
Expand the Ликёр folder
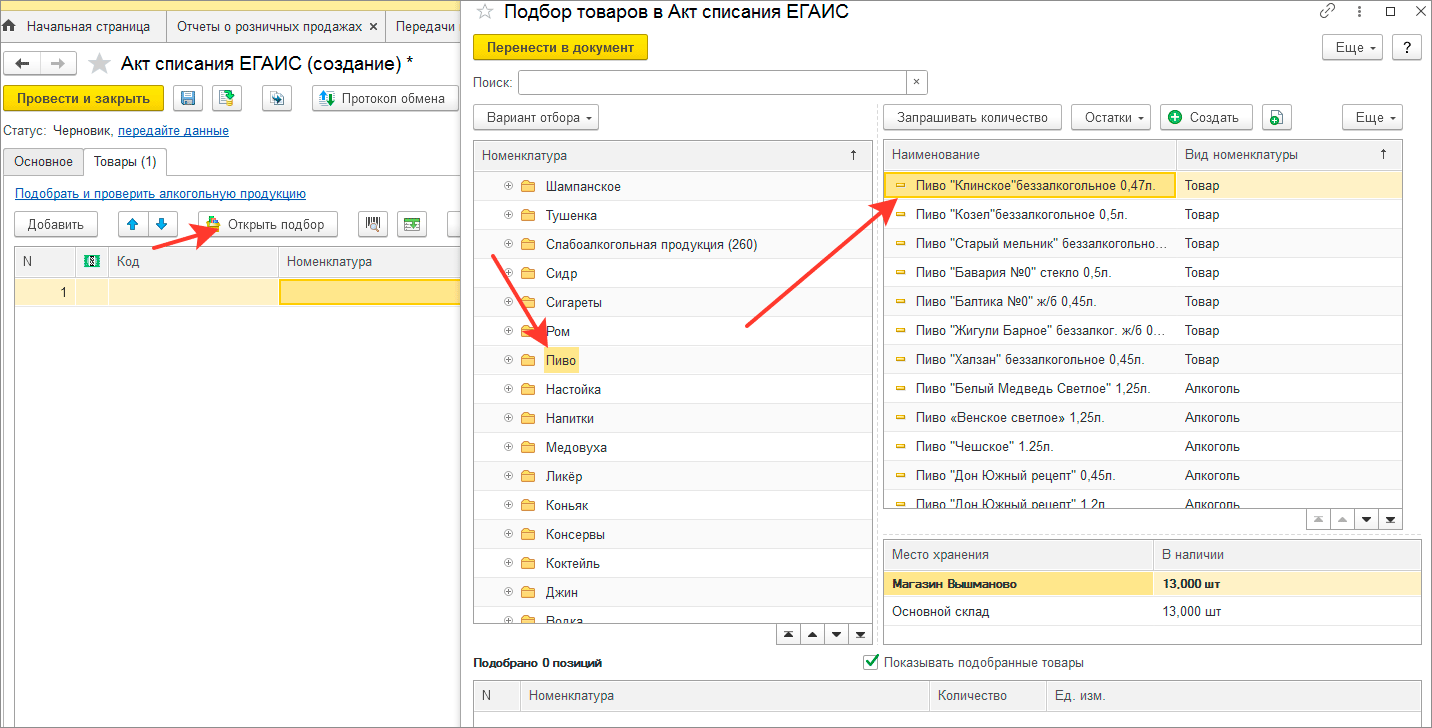[508, 476]
